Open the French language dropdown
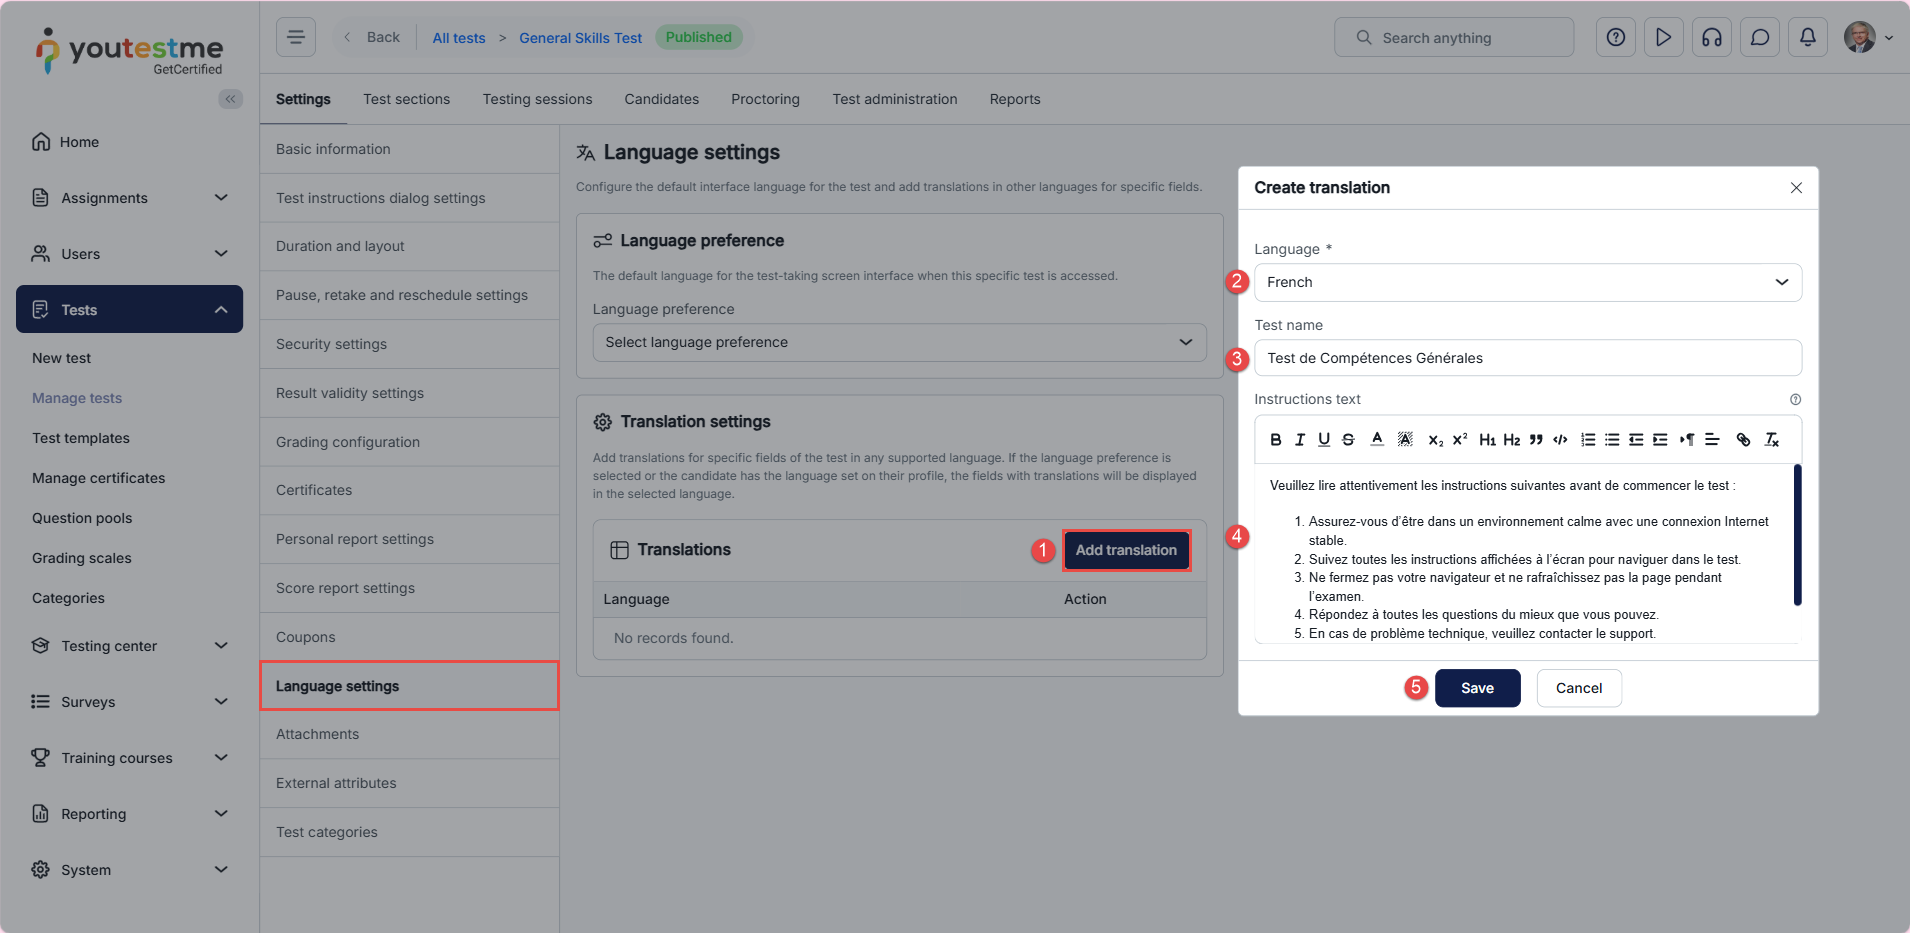 point(1527,282)
